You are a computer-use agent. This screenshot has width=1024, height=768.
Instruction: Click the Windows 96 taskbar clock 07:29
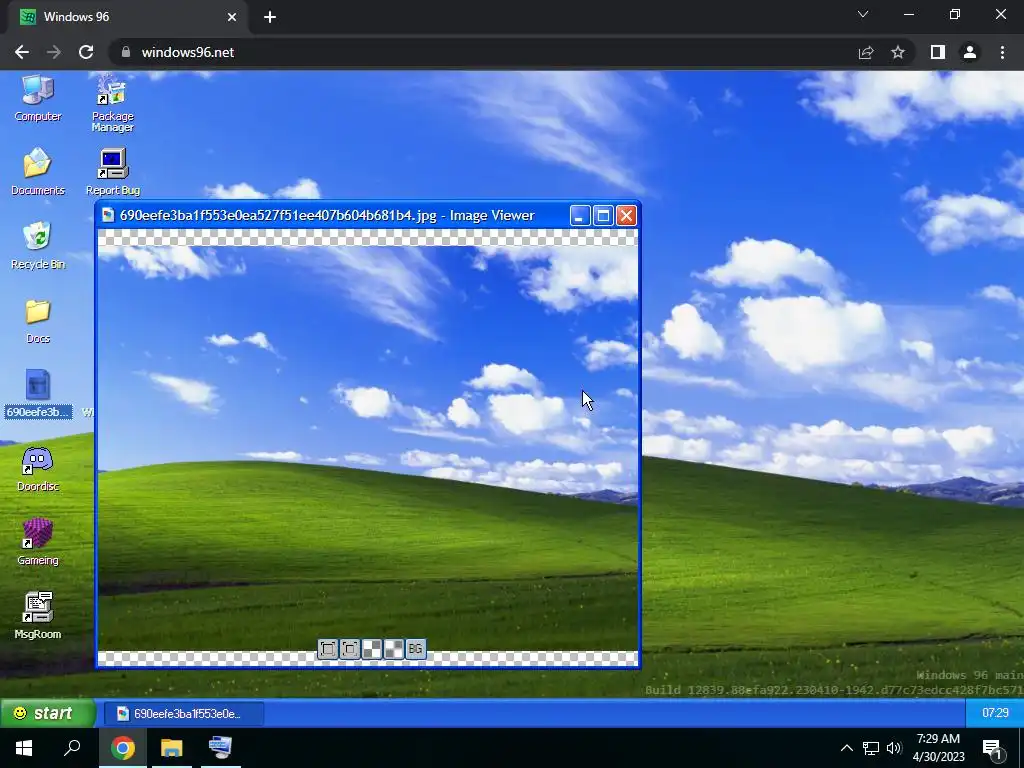coord(995,712)
